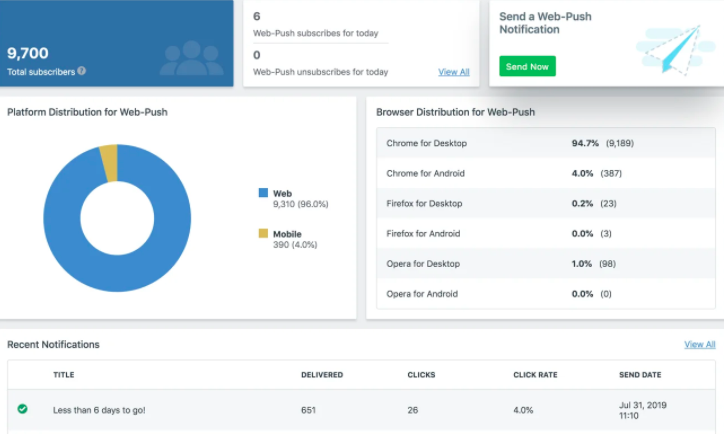Click the group people icon in subscribers card
This screenshot has height=434, width=724.
[x=192, y=58]
